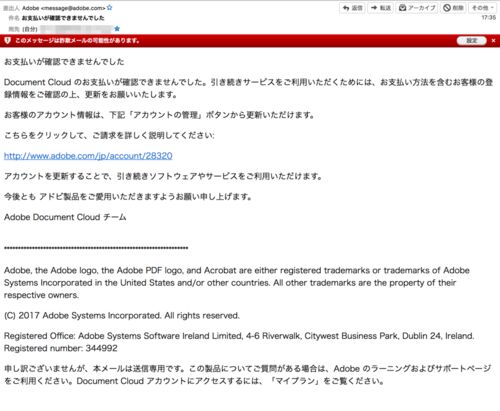The height and width of the screenshot is (411, 500).
Task: Star the sender Adobe contact
Action: 110,7
